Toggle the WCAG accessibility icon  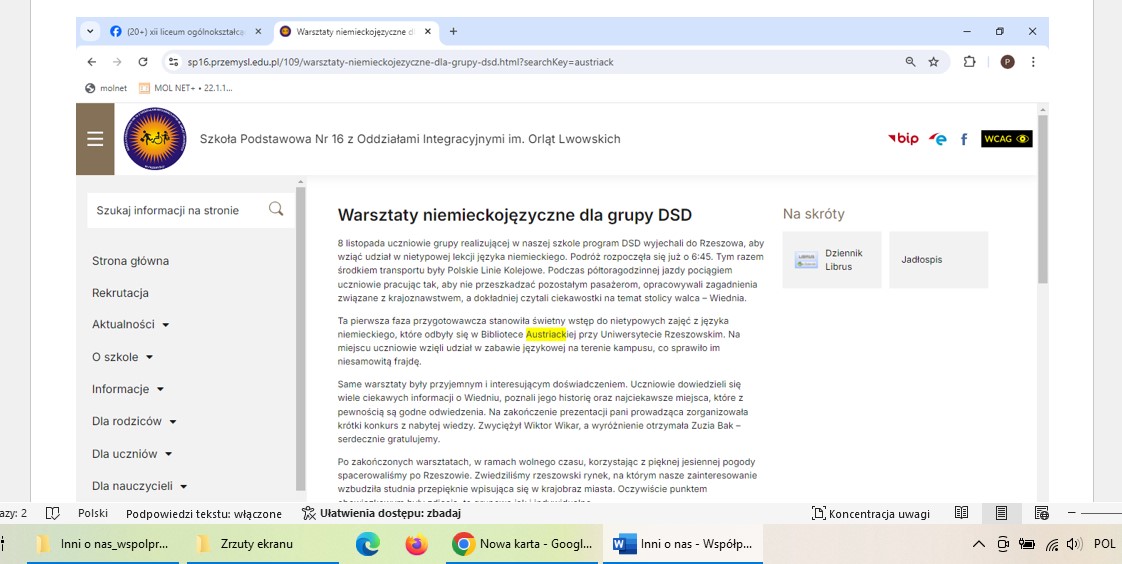pos(1006,139)
